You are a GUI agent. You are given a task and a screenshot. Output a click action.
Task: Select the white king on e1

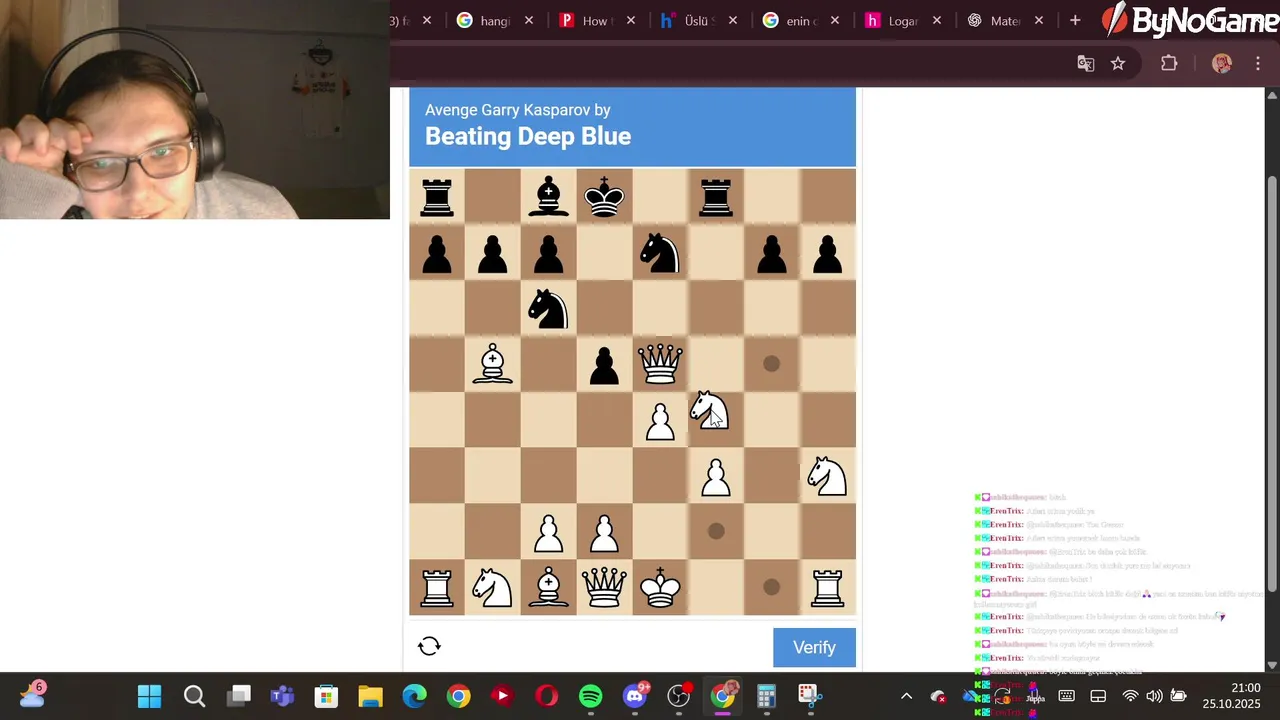click(x=660, y=588)
